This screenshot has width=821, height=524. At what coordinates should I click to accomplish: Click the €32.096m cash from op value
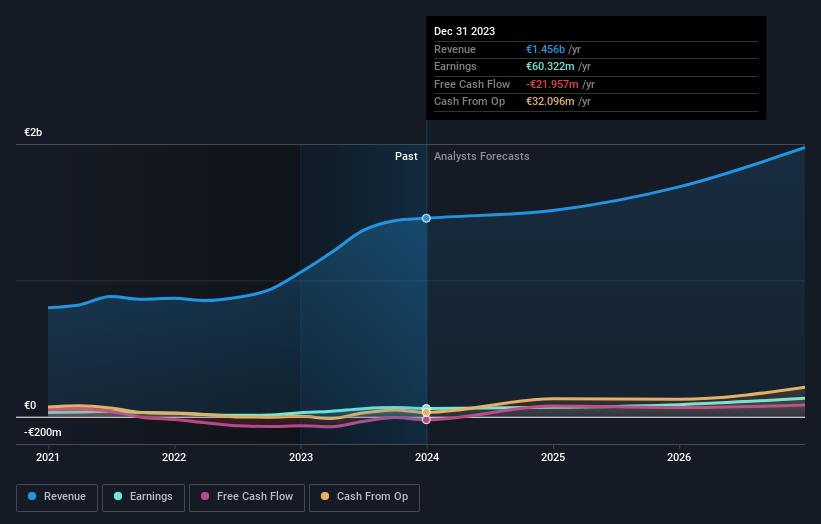coord(550,102)
